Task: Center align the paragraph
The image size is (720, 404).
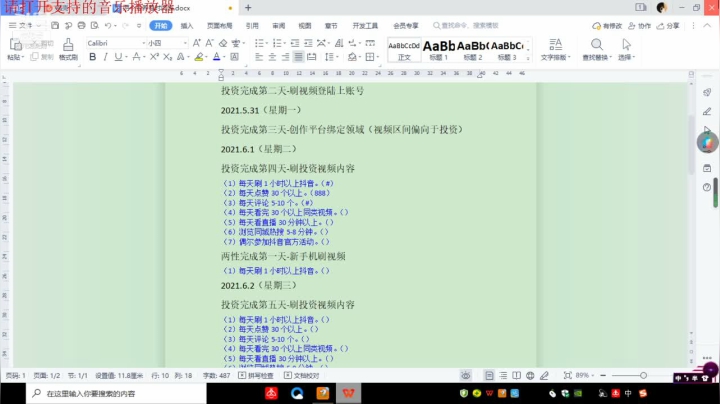Action: click(x=272, y=57)
